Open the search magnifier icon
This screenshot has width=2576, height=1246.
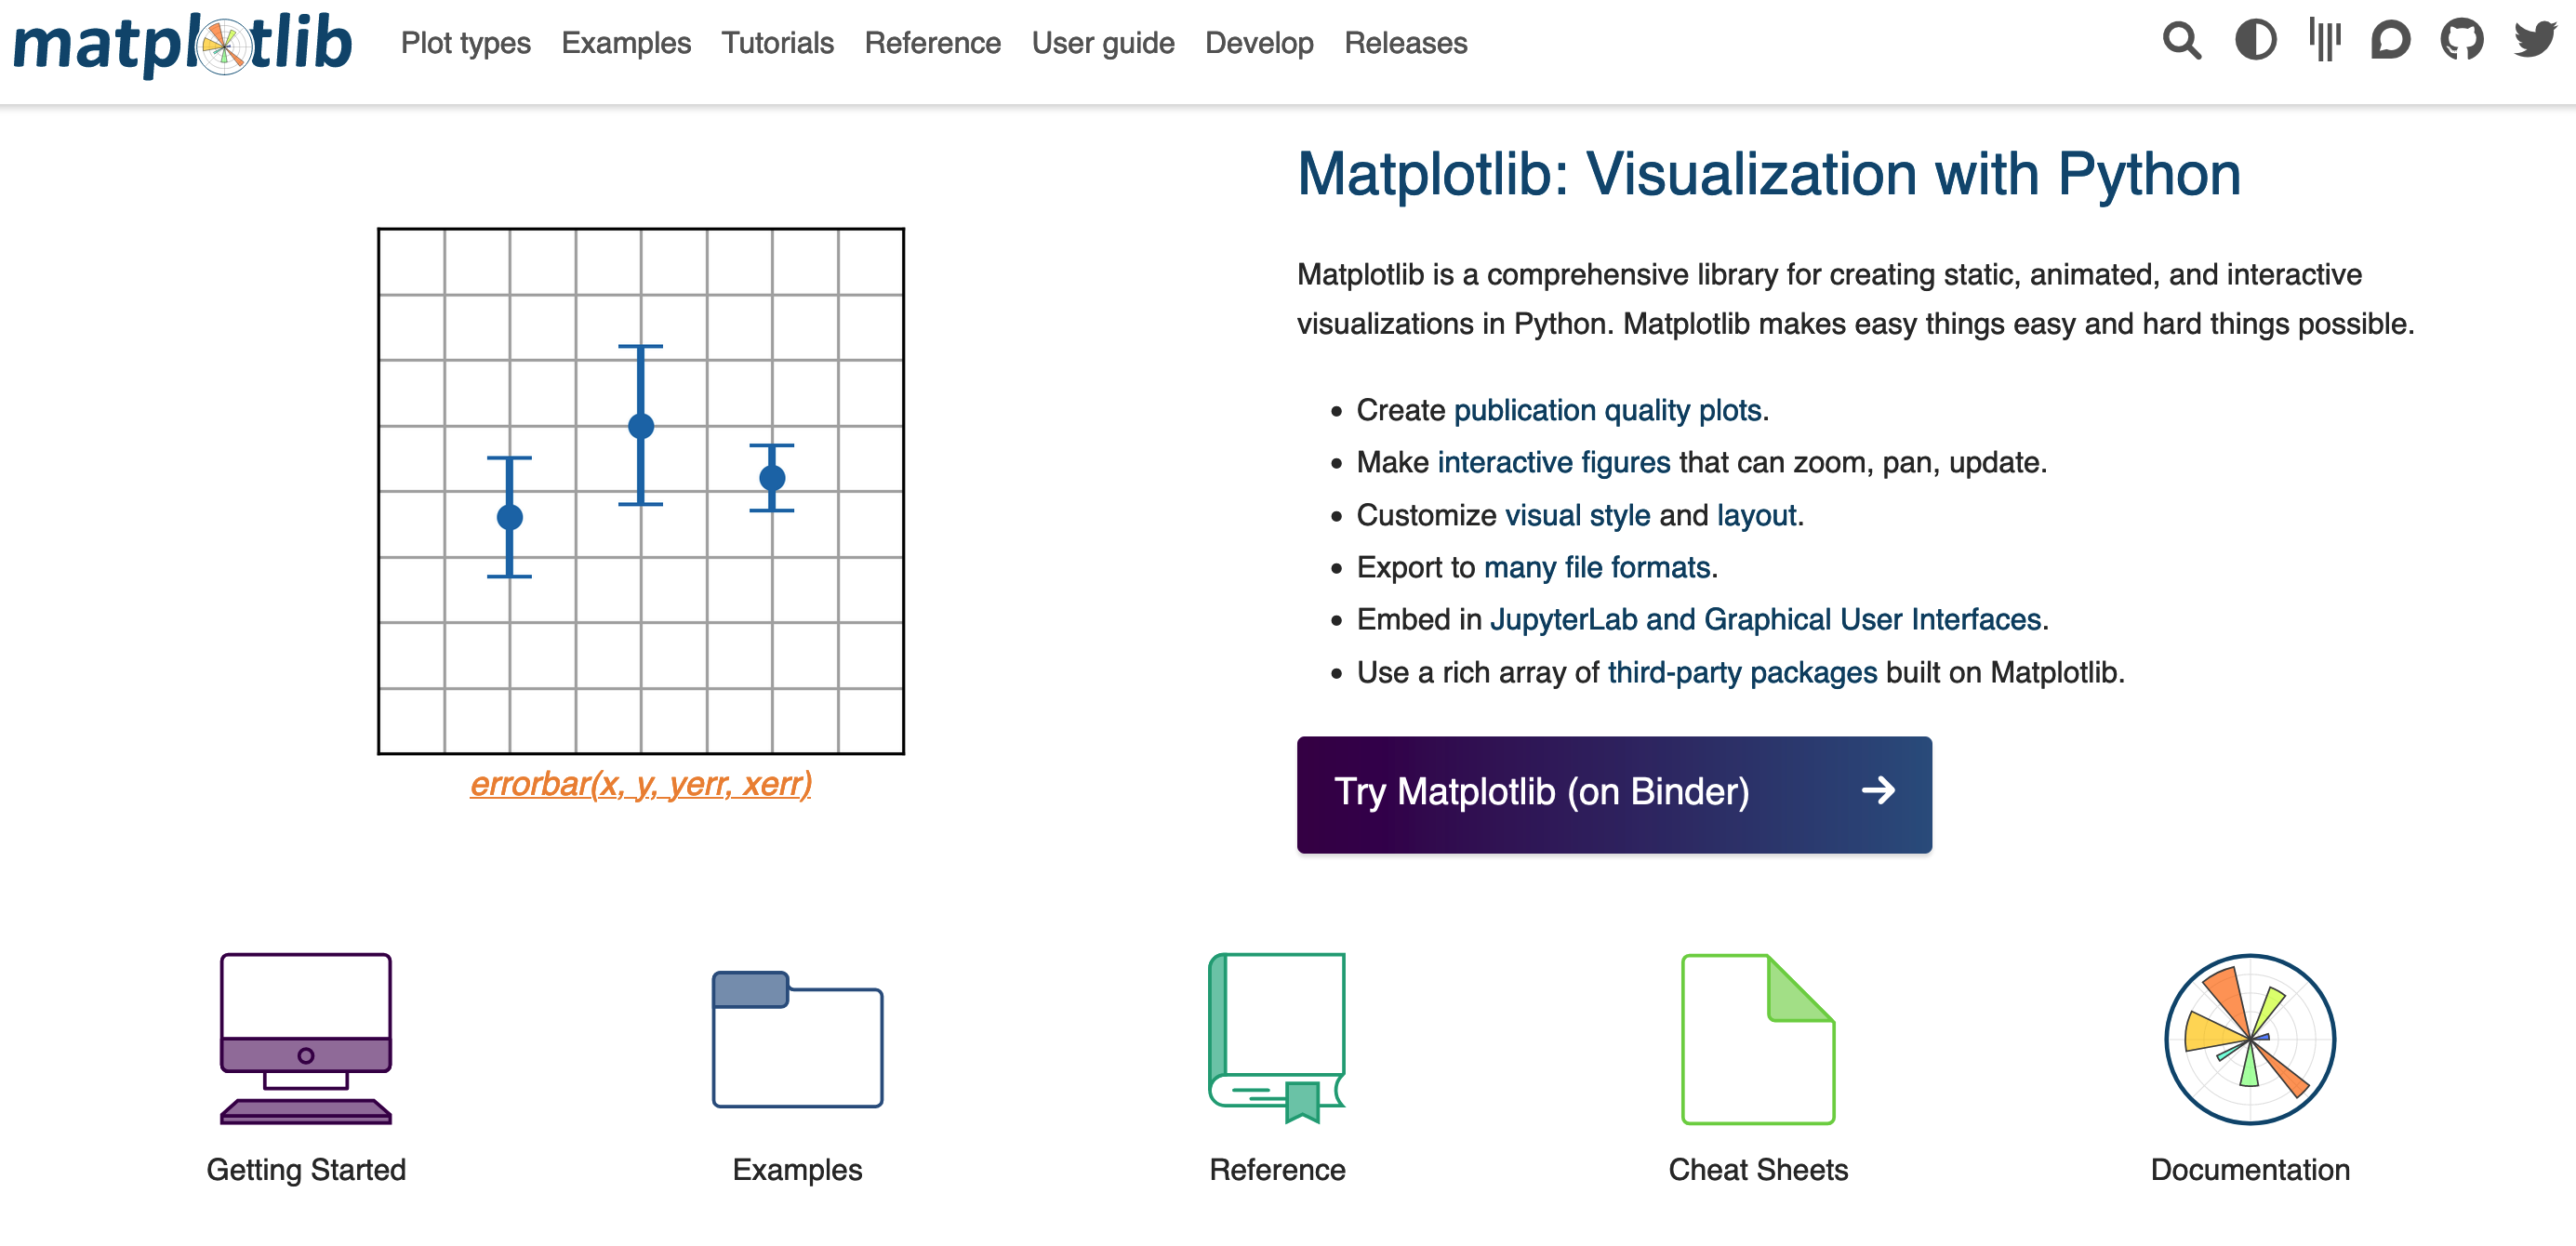pyautogui.click(x=2181, y=41)
